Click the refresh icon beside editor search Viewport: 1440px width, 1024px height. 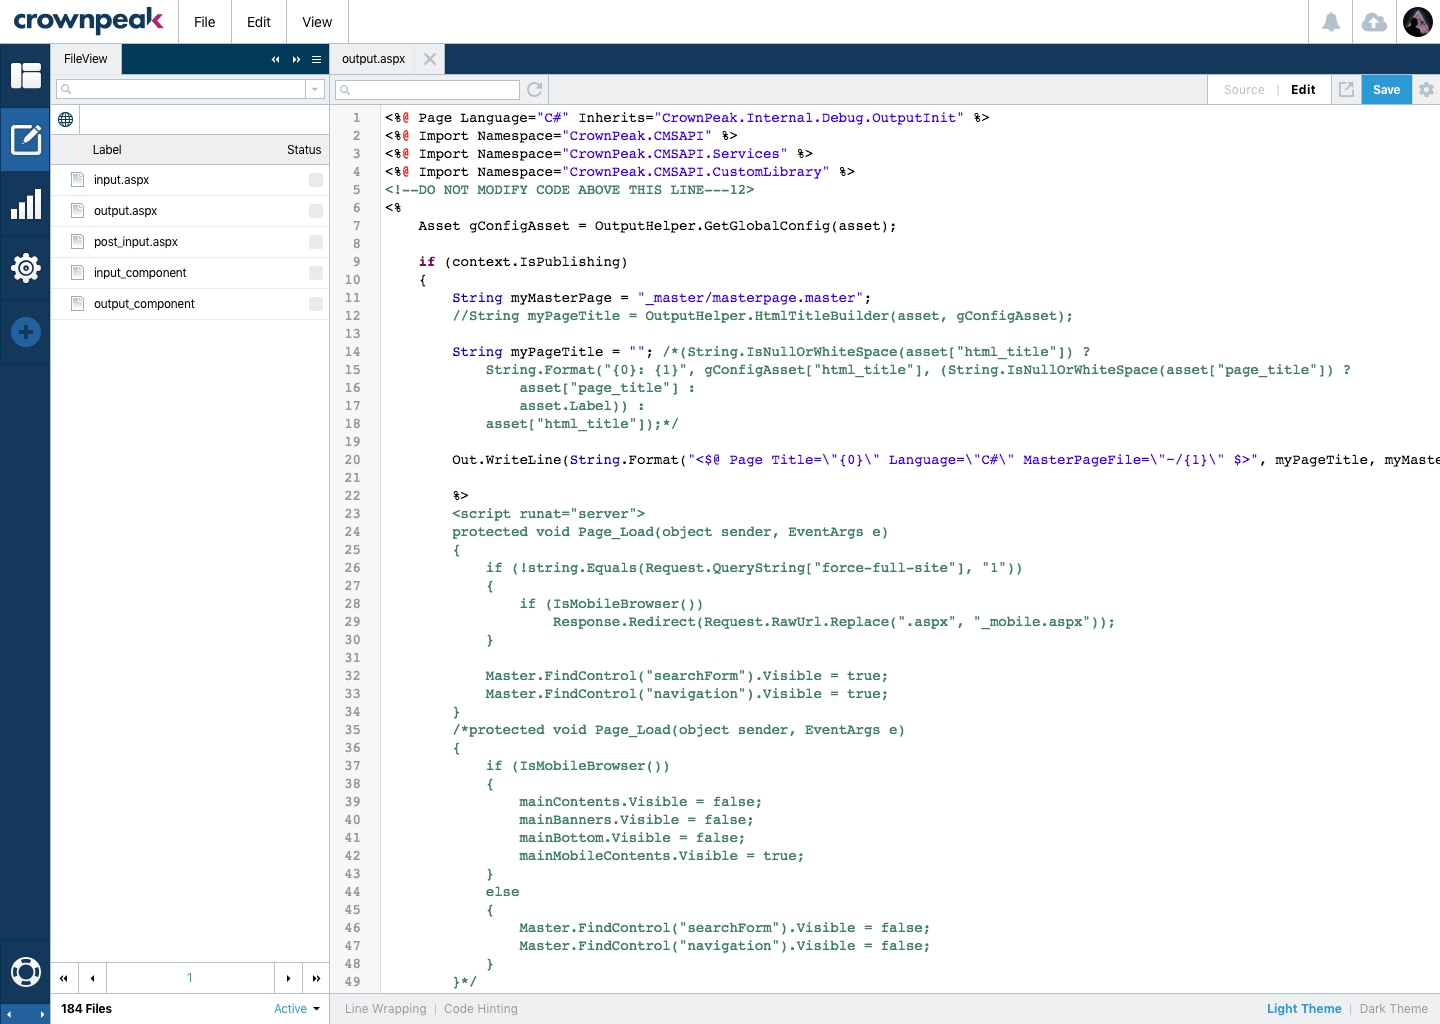click(535, 90)
